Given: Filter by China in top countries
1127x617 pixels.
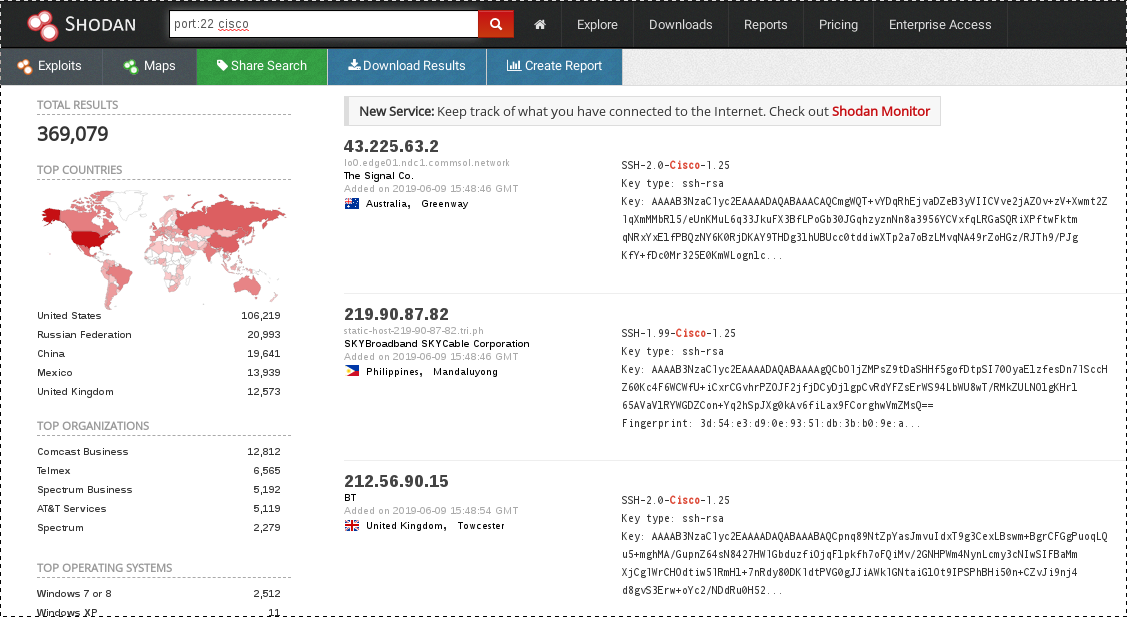Looking at the screenshot, I should point(51,354).
